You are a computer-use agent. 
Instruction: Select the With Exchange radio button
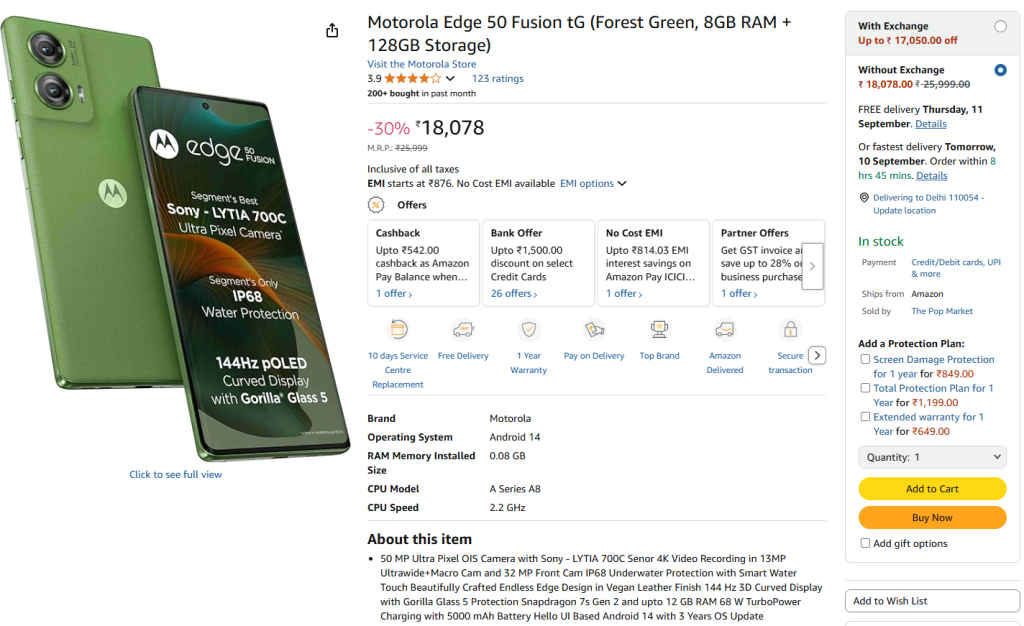pyautogui.click(x=1002, y=28)
